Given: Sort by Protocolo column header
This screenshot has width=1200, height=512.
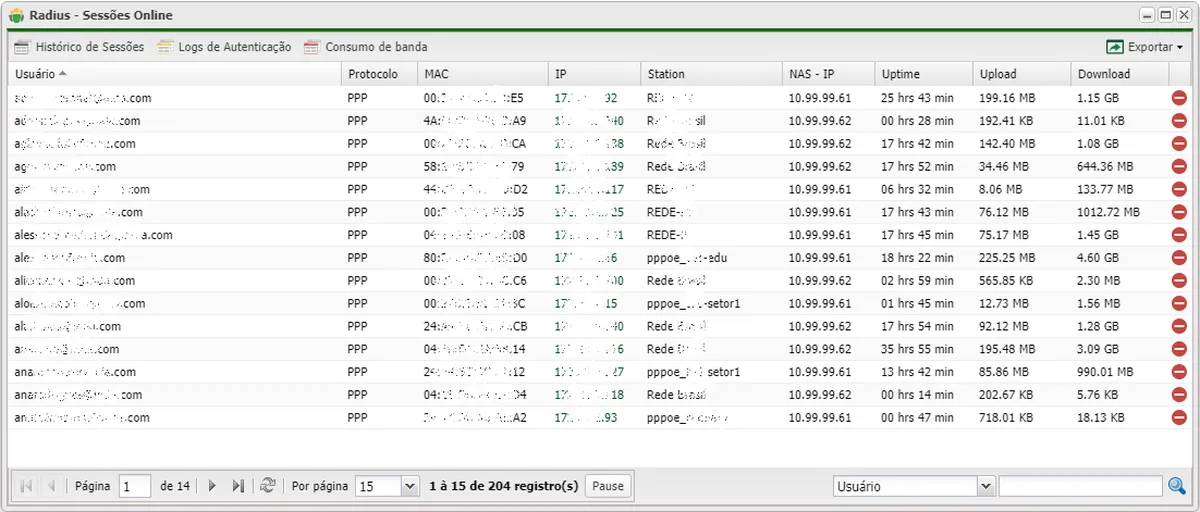Looking at the screenshot, I should click(x=380, y=74).
